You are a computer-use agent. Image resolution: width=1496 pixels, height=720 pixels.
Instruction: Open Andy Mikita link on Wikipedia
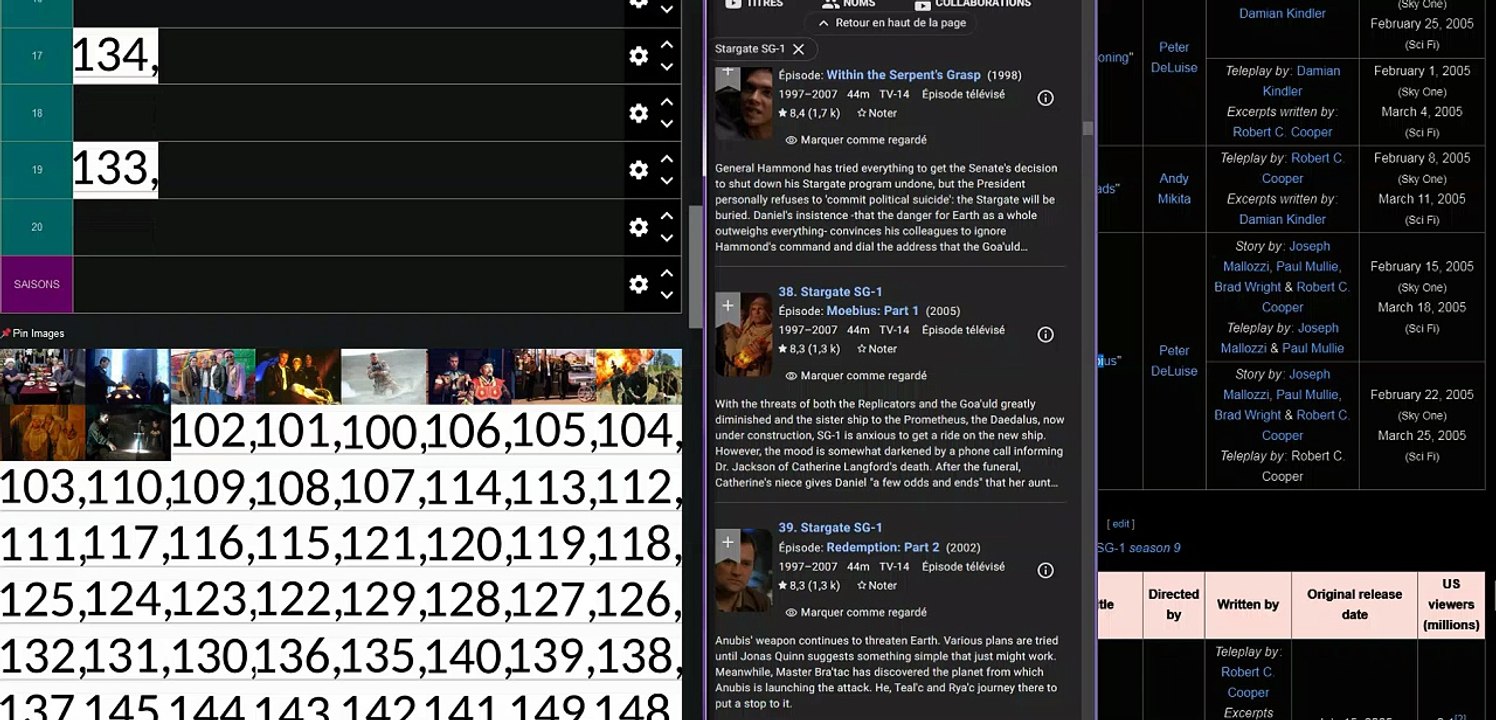point(1174,188)
